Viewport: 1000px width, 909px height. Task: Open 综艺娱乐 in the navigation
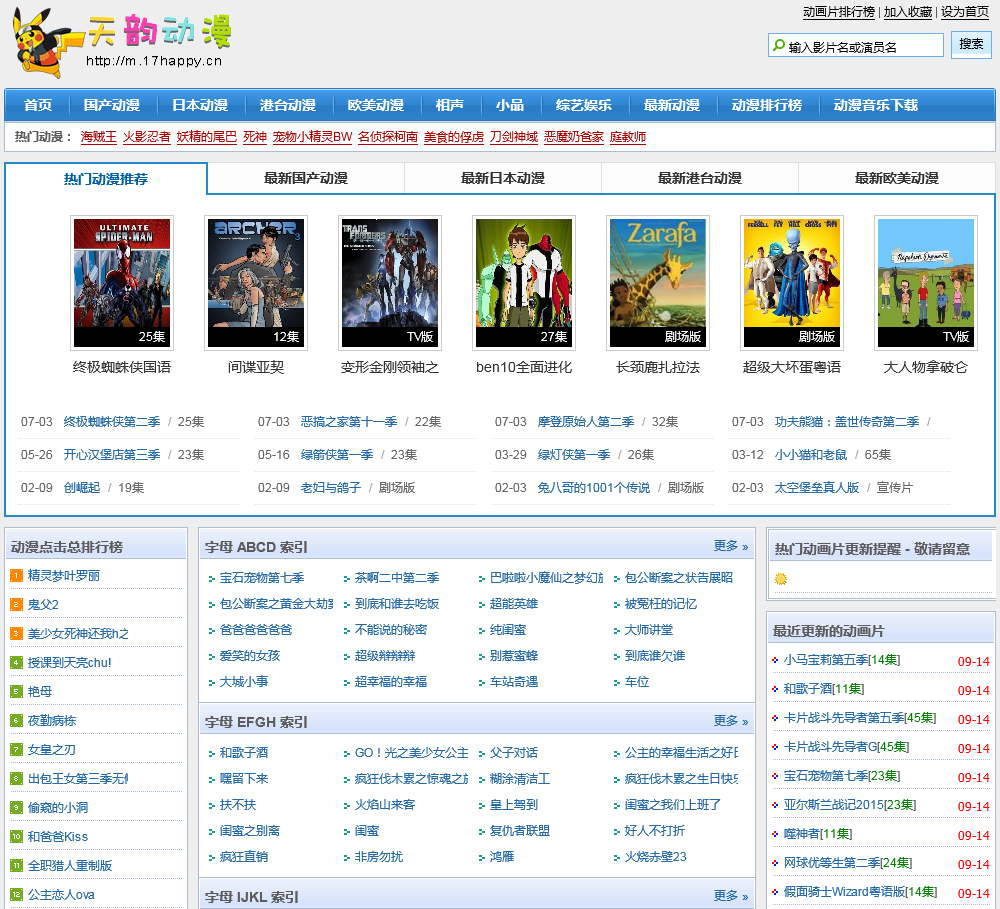pos(584,105)
